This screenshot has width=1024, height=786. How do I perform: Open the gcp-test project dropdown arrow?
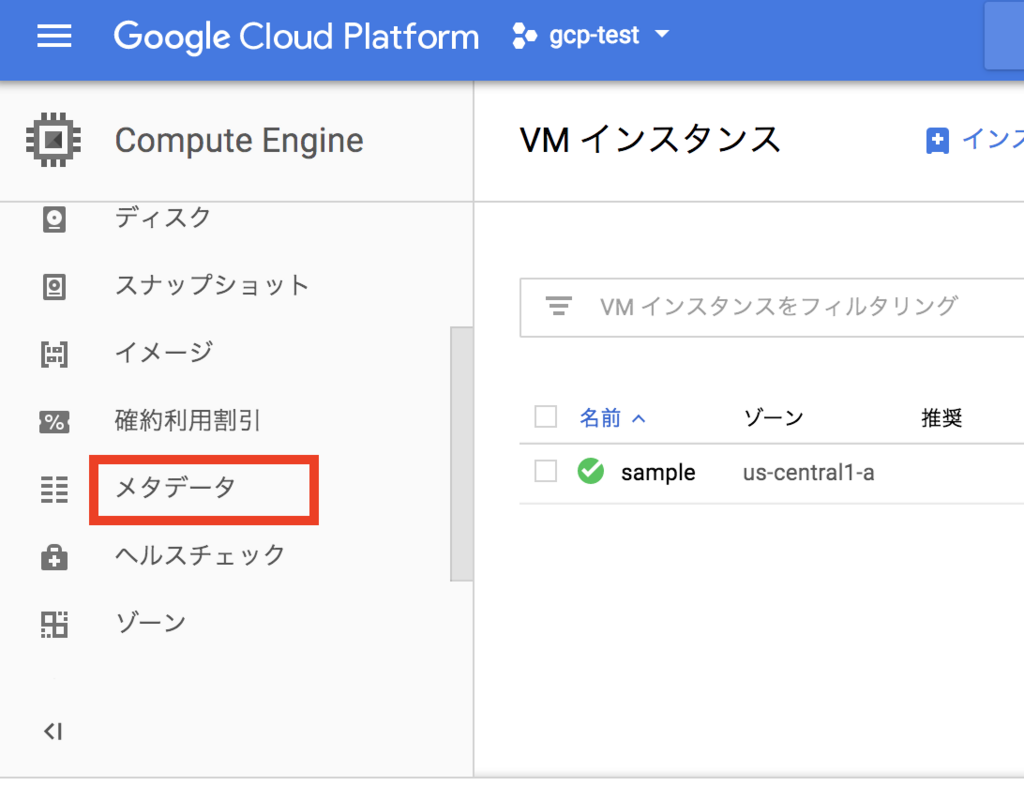click(662, 33)
